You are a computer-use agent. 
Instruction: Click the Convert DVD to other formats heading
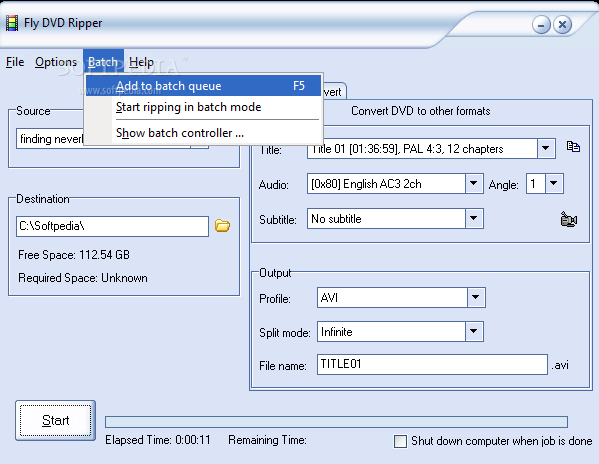click(421, 111)
